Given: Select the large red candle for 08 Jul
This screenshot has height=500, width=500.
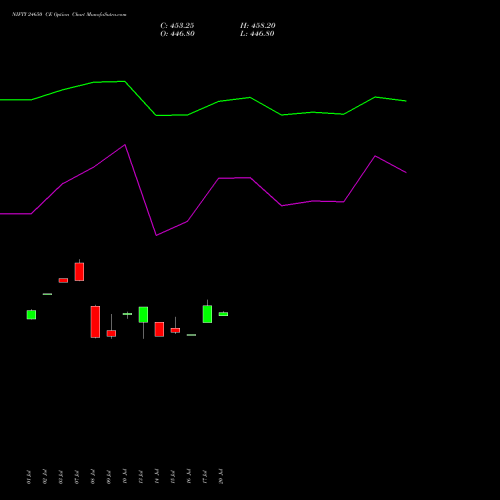Looking at the screenshot, I should pos(95,322).
